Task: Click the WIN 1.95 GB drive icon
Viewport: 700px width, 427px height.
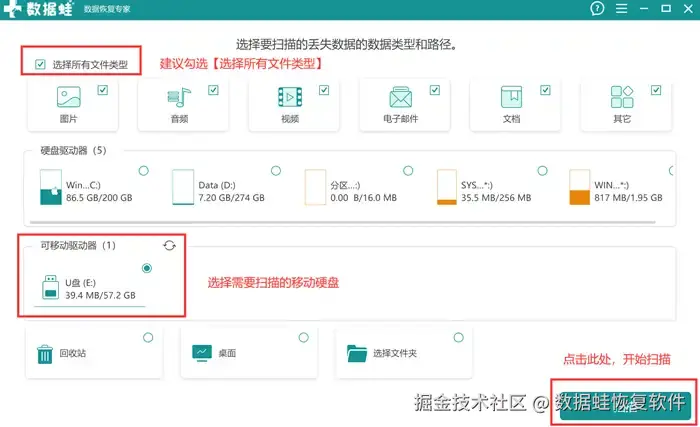Action: pyautogui.click(x=579, y=187)
